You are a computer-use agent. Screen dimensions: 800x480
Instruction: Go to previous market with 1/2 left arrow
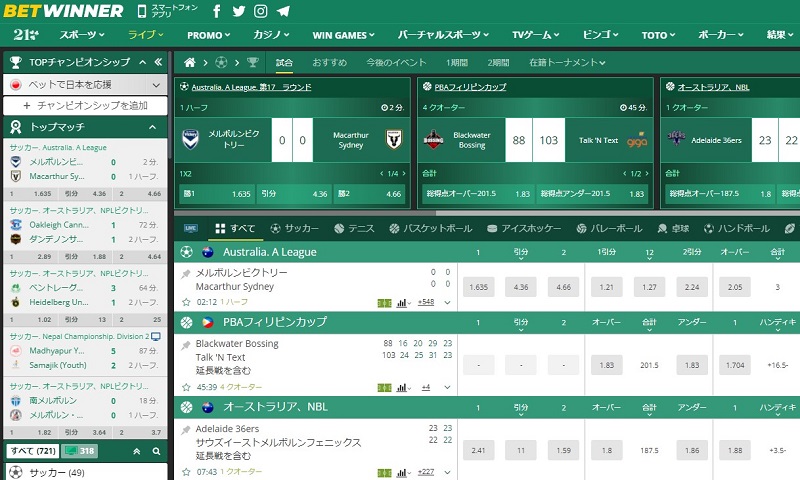pyautogui.click(x=624, y=173)
